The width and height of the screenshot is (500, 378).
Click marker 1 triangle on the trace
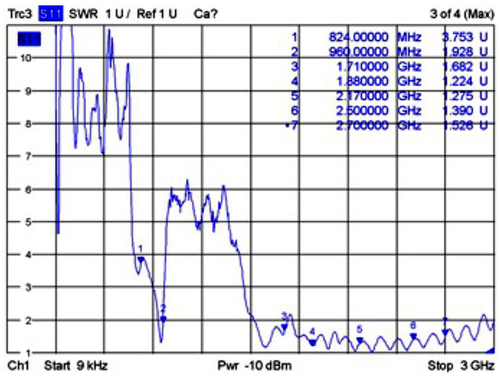(141, 259)
